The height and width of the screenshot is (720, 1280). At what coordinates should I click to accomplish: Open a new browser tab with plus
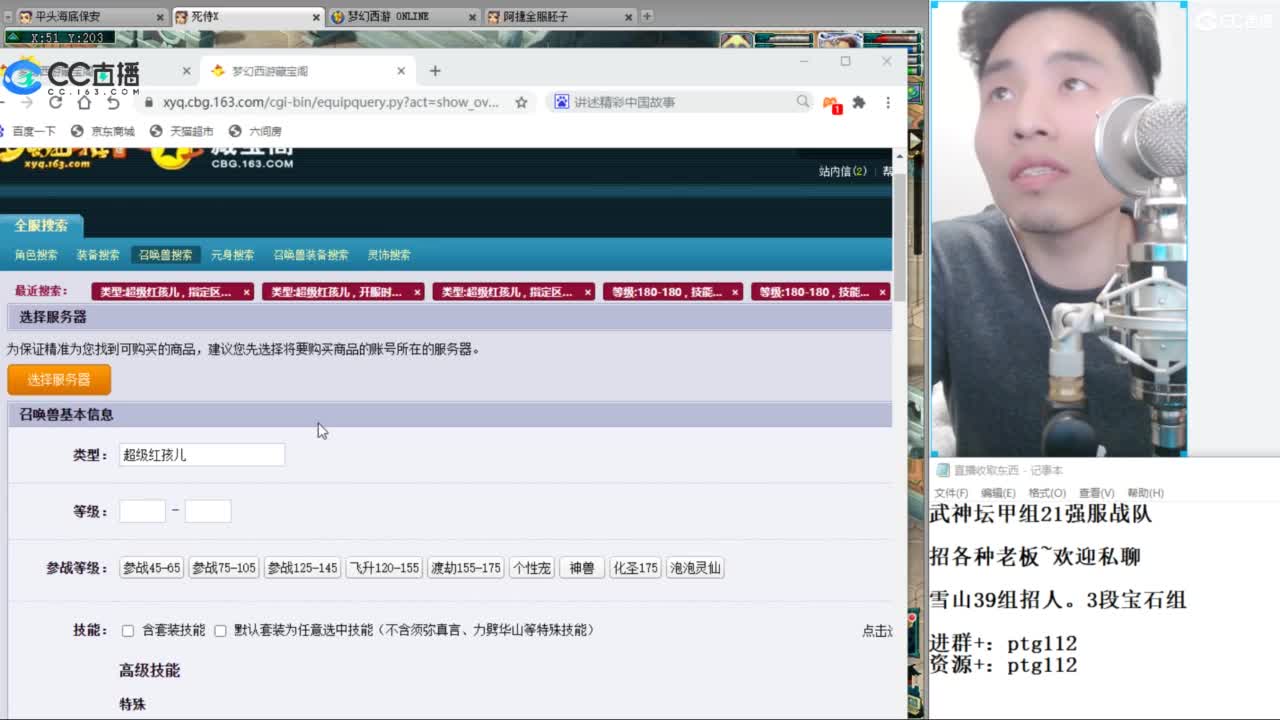tap(435, 71)
